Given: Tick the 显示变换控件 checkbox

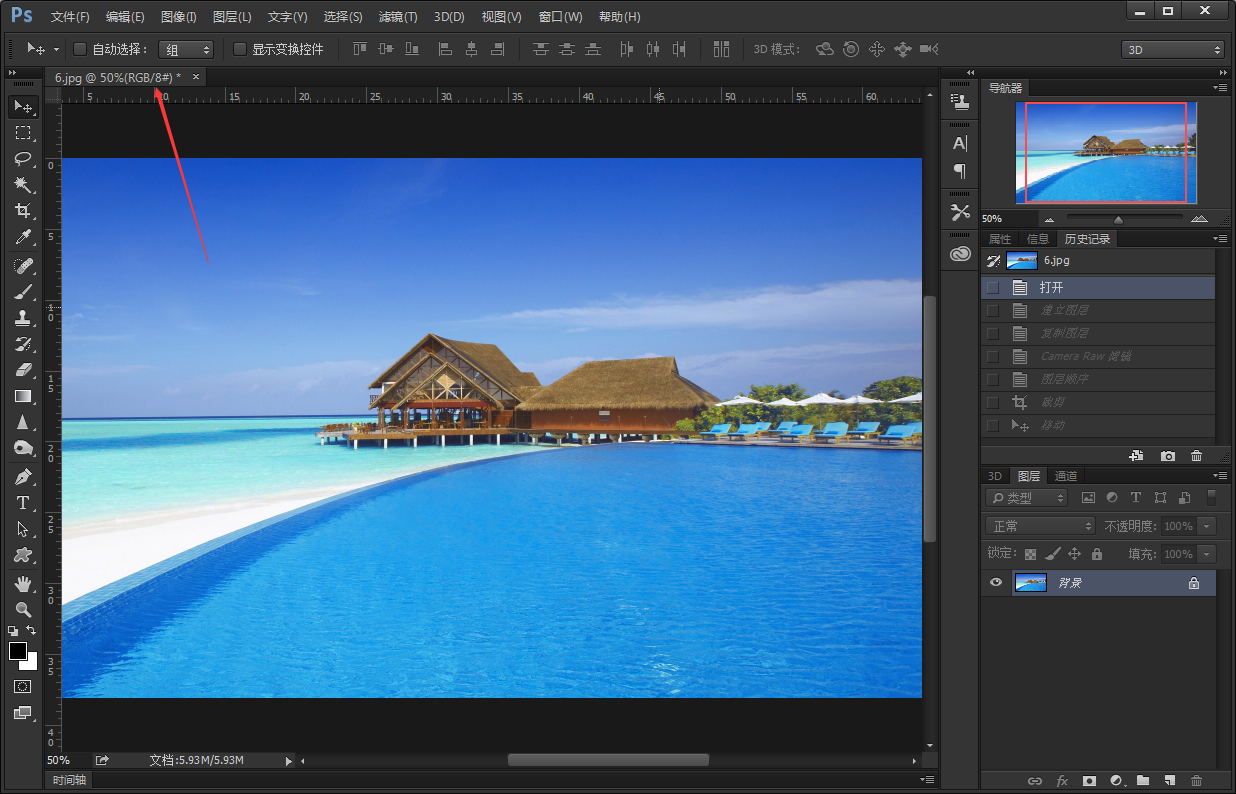Looking at the screenshot, I should (240, 49).
